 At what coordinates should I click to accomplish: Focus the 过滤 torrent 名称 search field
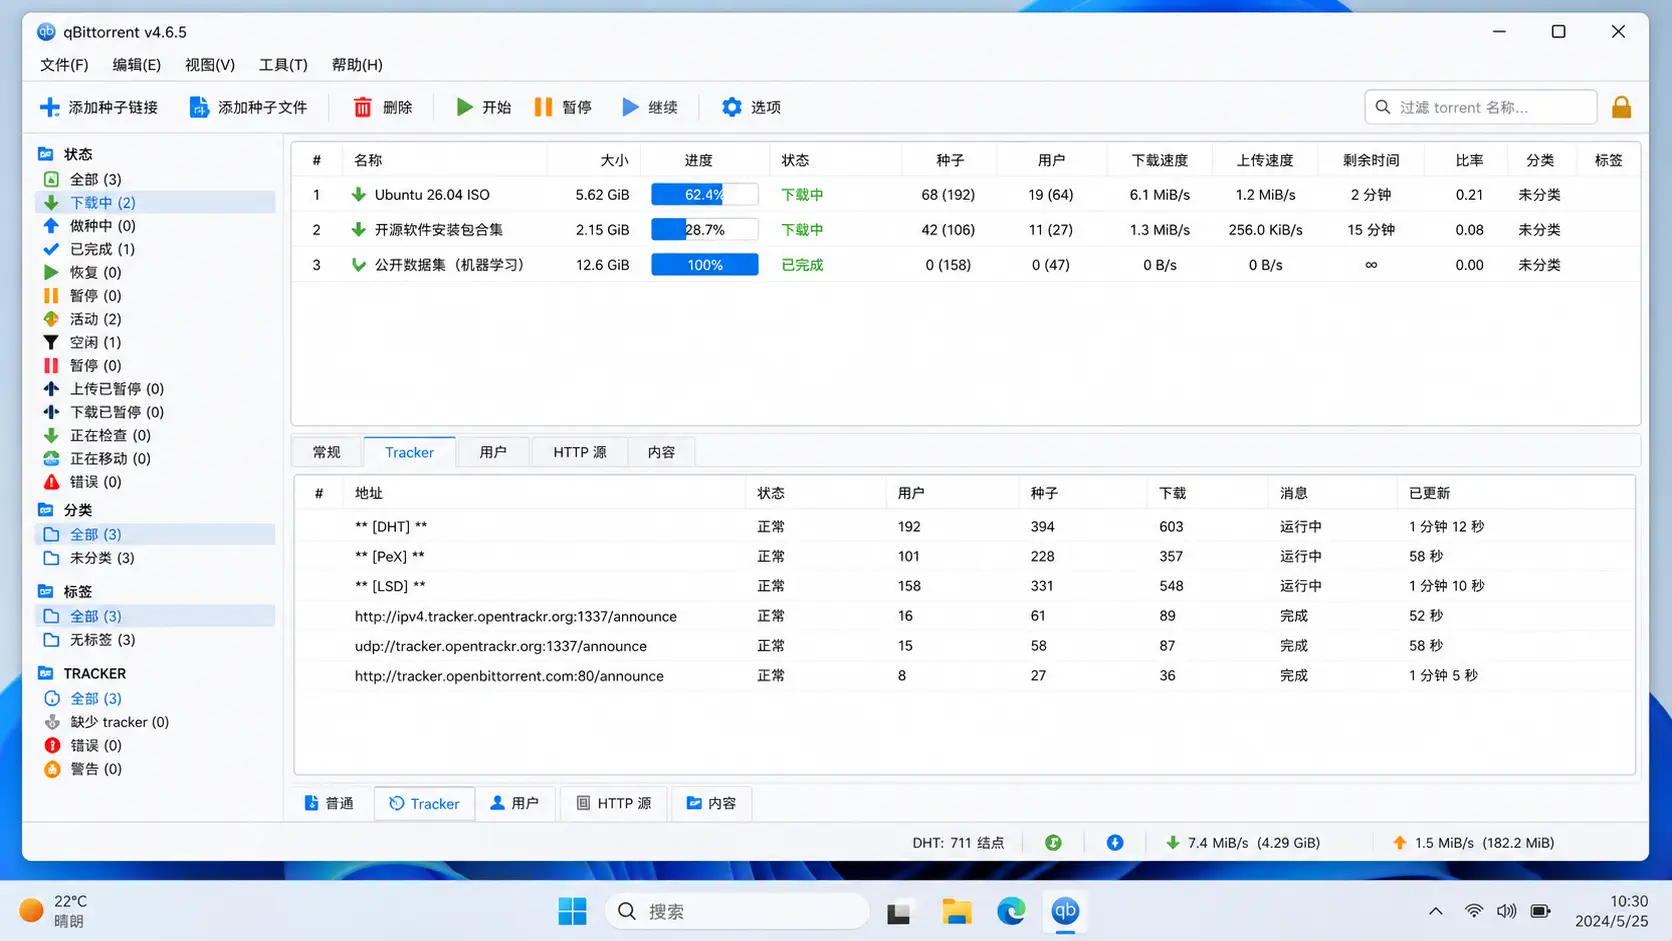[1480, 107]
